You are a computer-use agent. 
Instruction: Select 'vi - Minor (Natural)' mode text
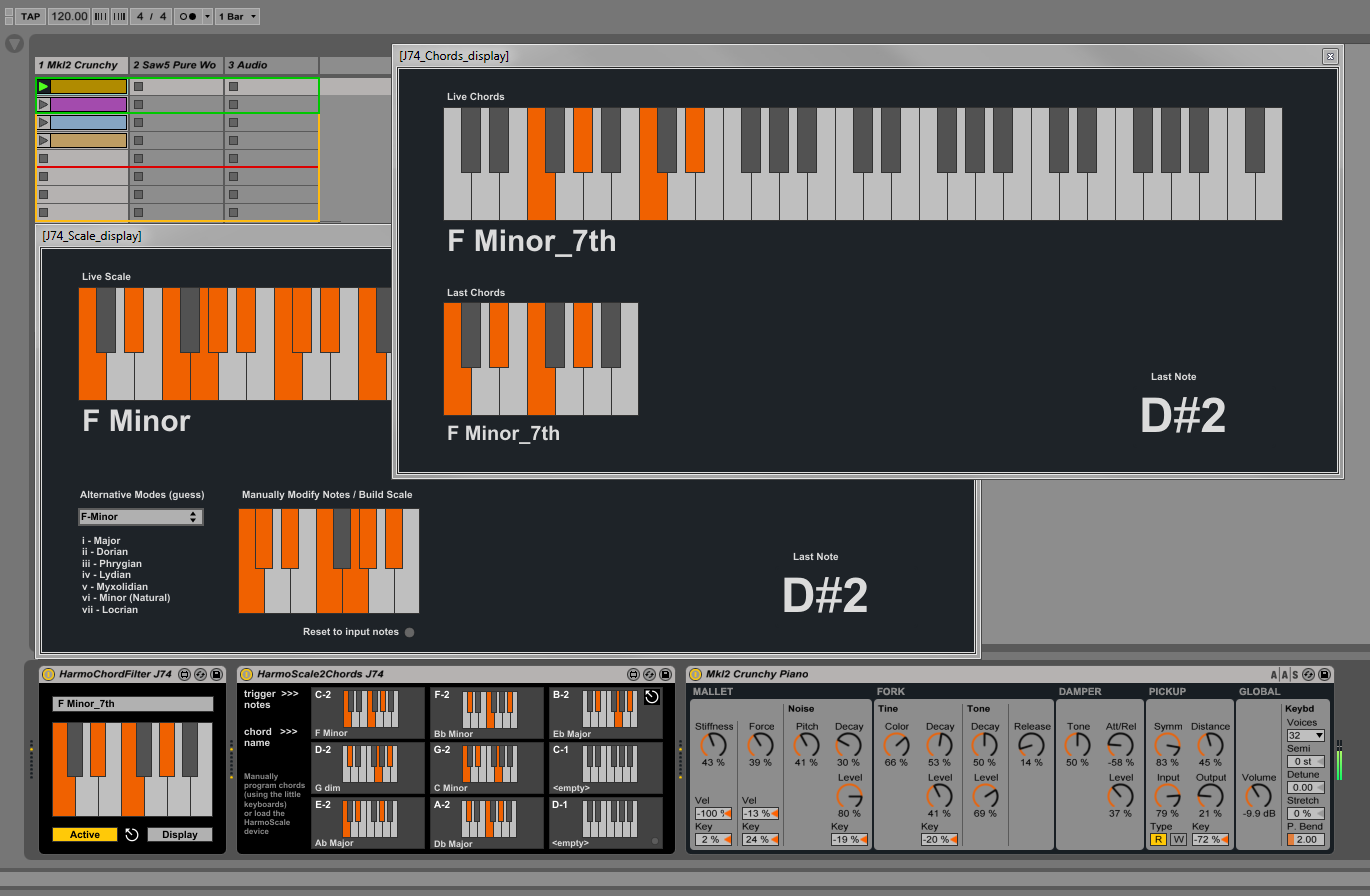[x=126, y=598]
